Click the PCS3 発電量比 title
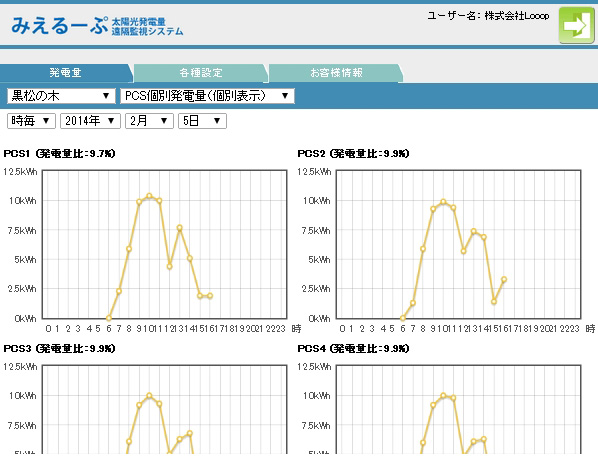598x466 pixels. coord(59,348)
